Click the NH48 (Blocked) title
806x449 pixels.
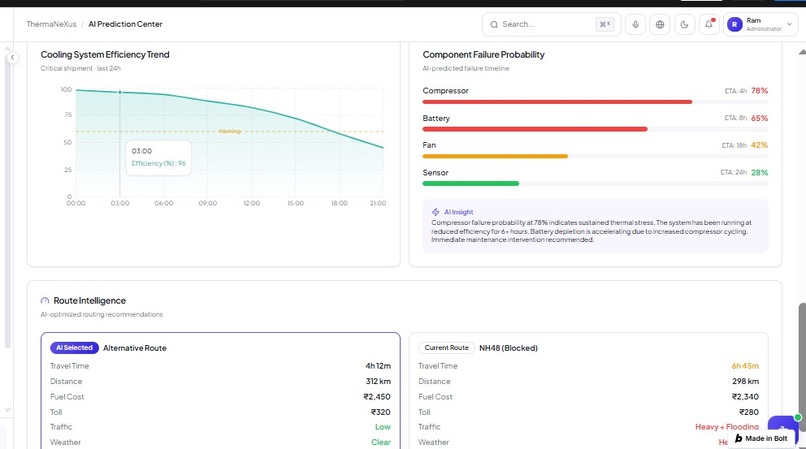point(508,348)
